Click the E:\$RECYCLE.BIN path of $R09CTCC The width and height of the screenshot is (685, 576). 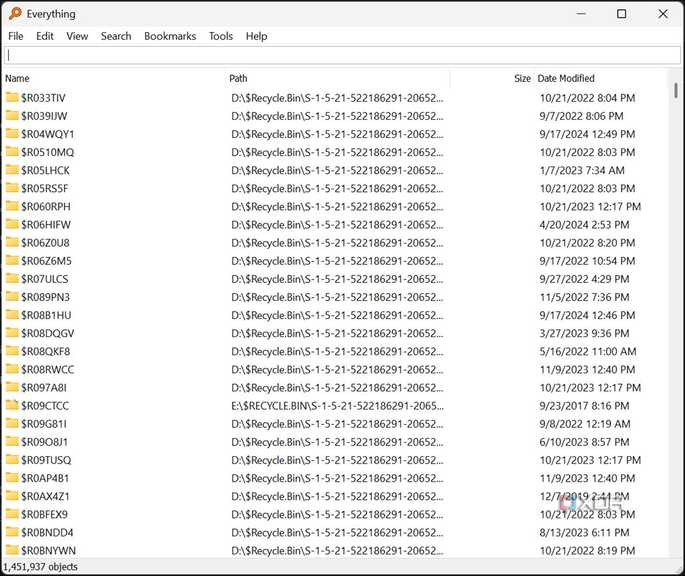click(x=337, y=406)
